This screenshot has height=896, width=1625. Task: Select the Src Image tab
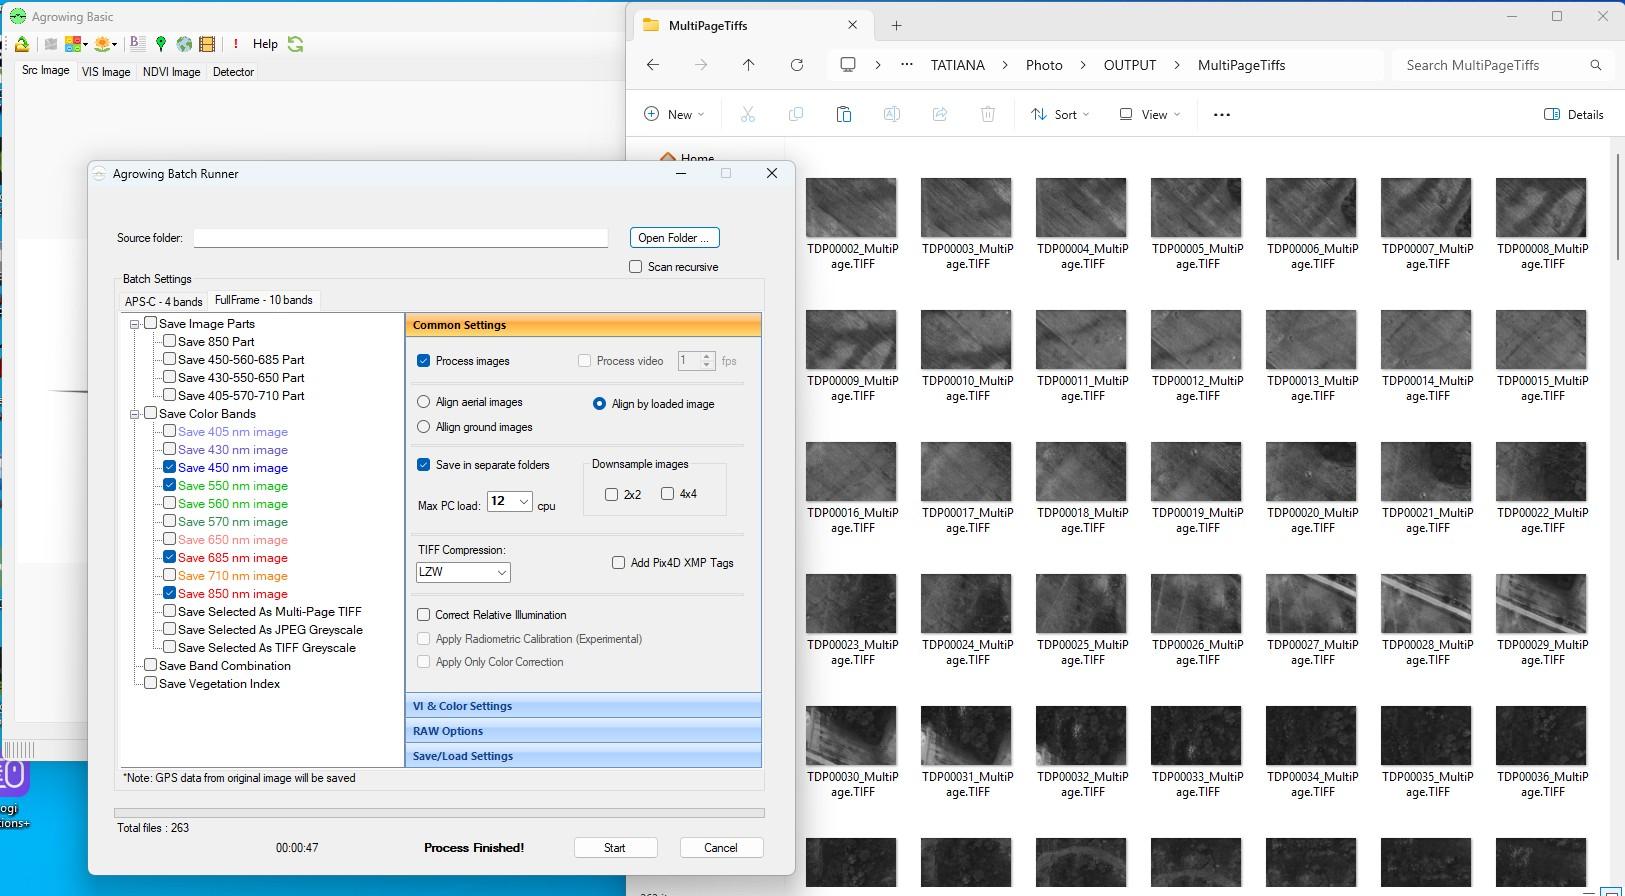46,71
